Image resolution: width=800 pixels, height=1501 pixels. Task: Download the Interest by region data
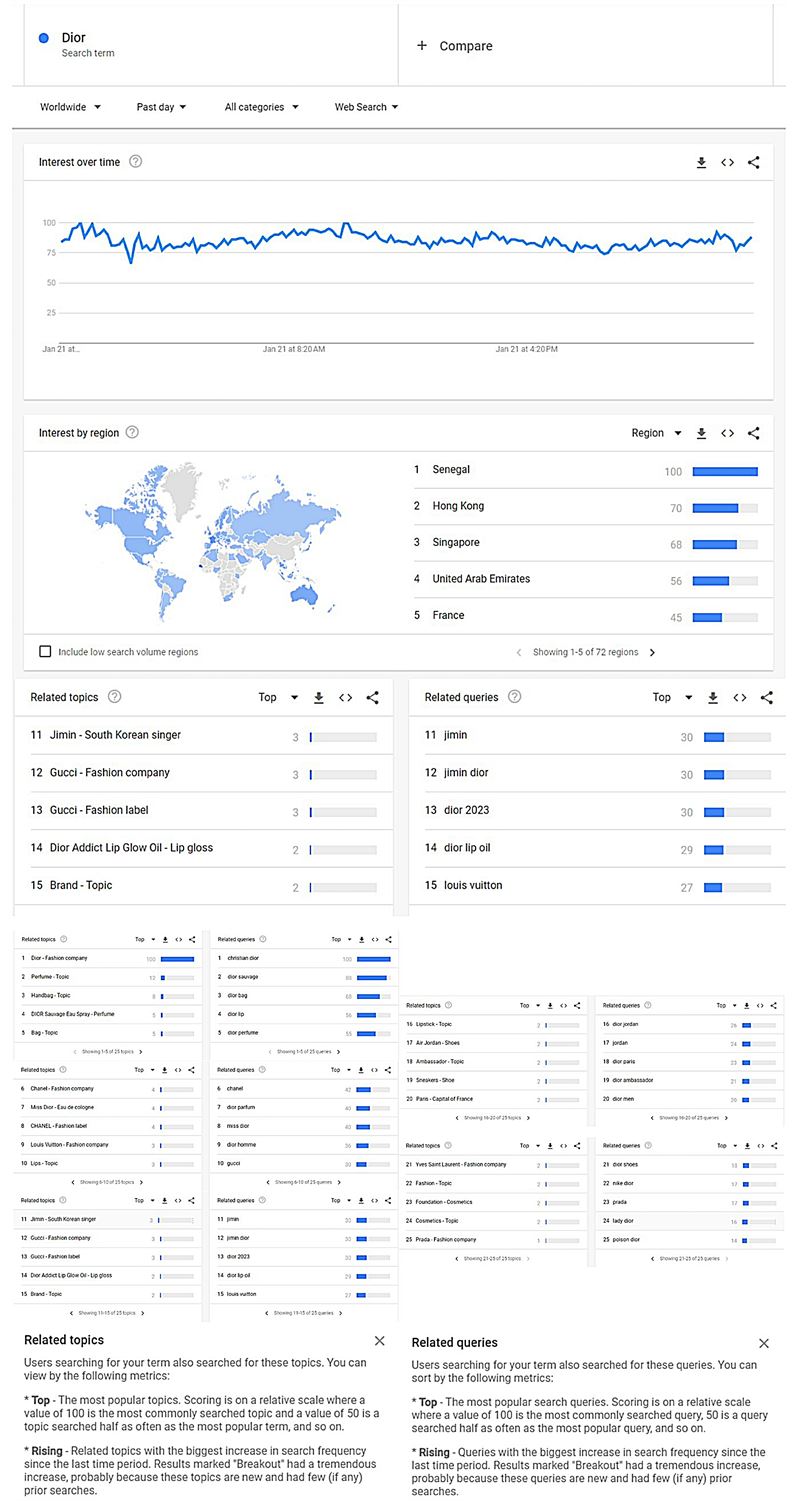tap(701, 433)
